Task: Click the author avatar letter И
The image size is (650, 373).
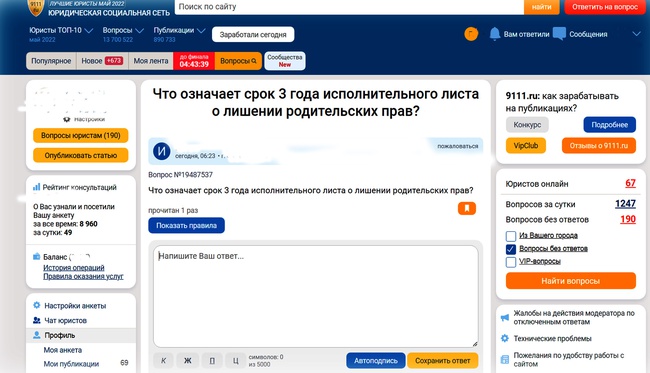Action: pos(162,151)
